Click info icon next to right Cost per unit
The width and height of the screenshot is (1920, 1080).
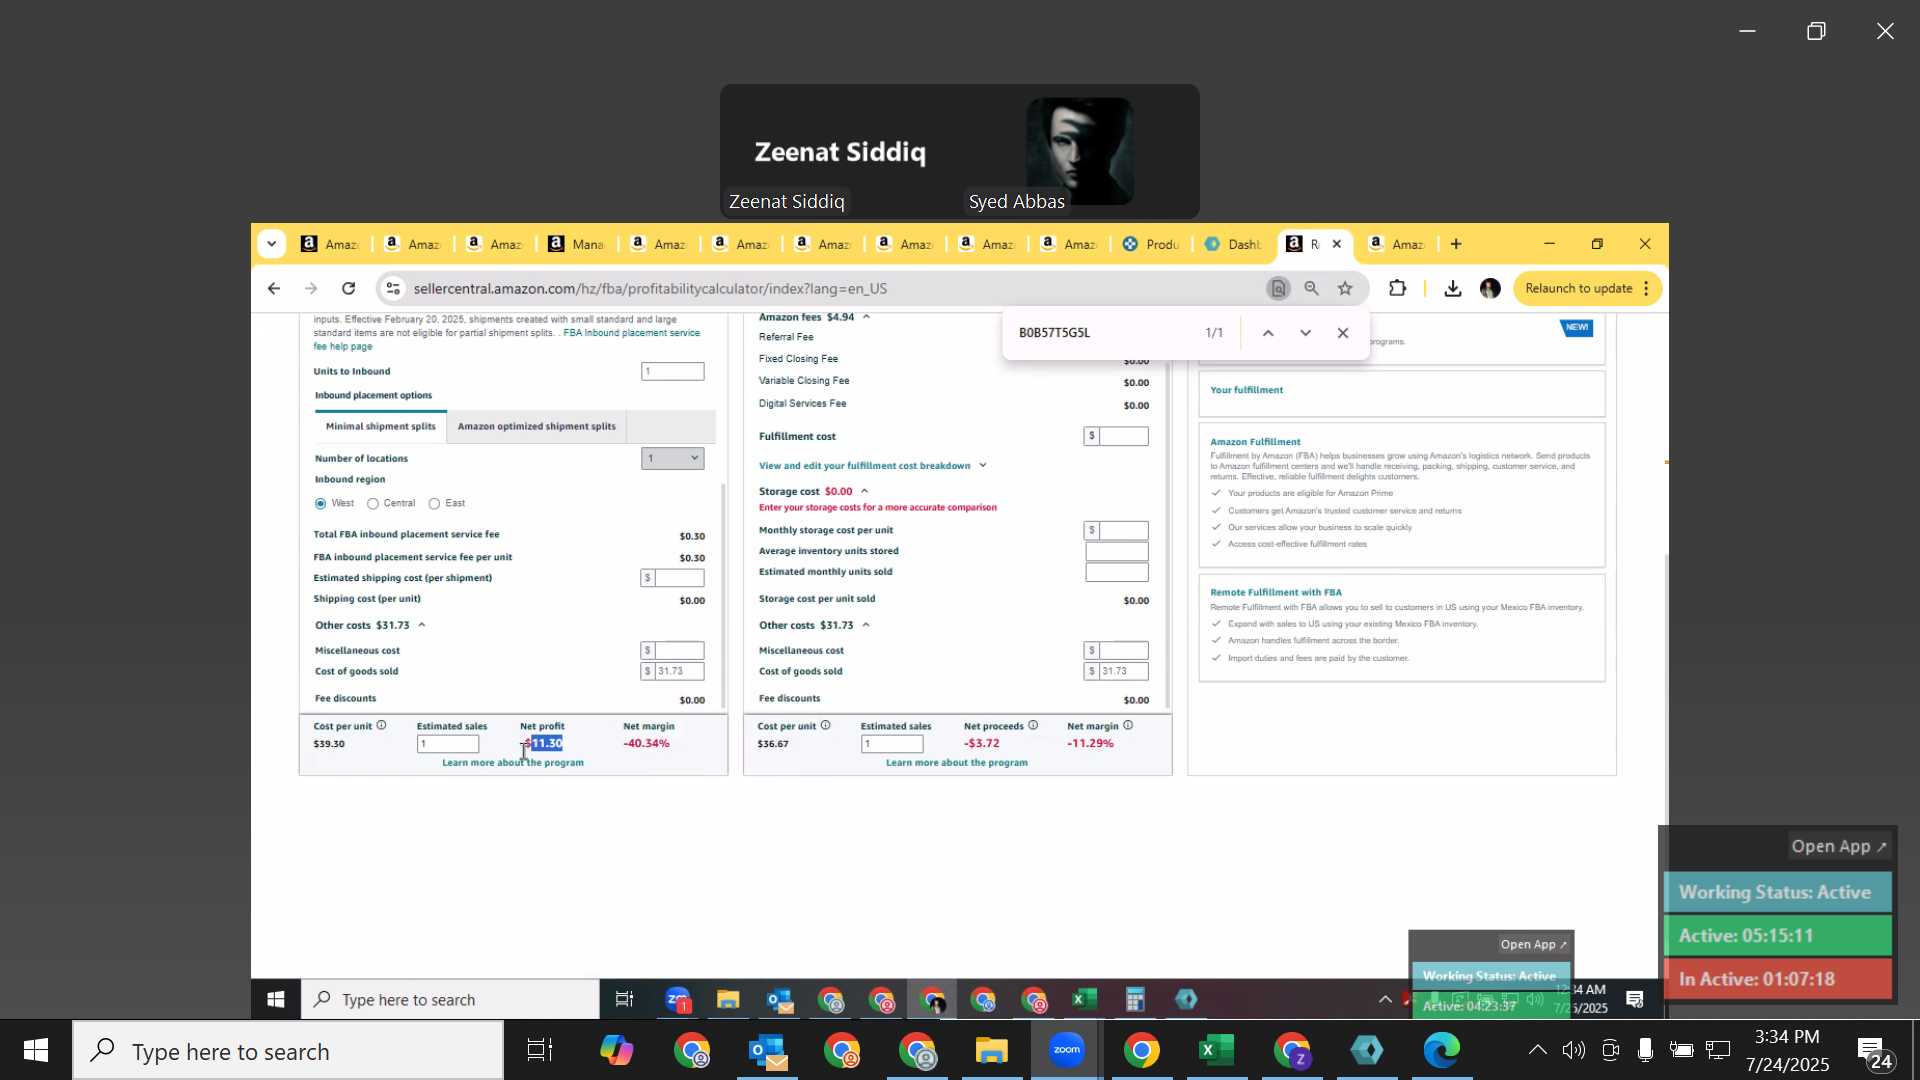coord(825,725)
